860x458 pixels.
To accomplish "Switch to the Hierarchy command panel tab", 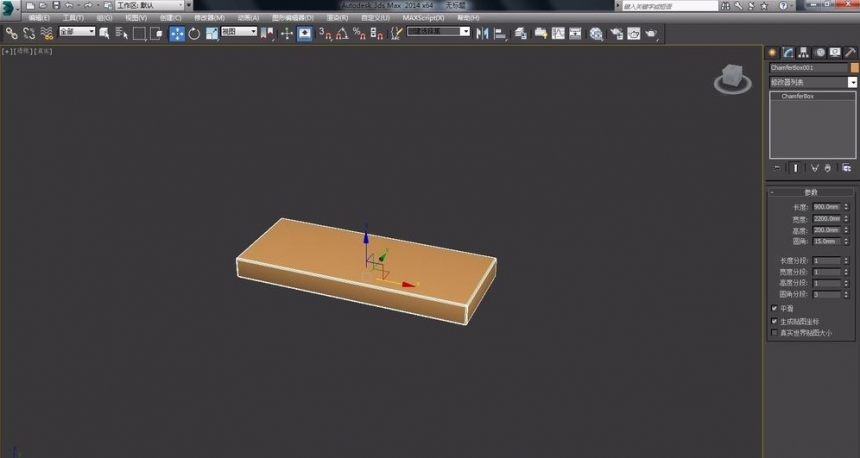I will coord(804,53).
